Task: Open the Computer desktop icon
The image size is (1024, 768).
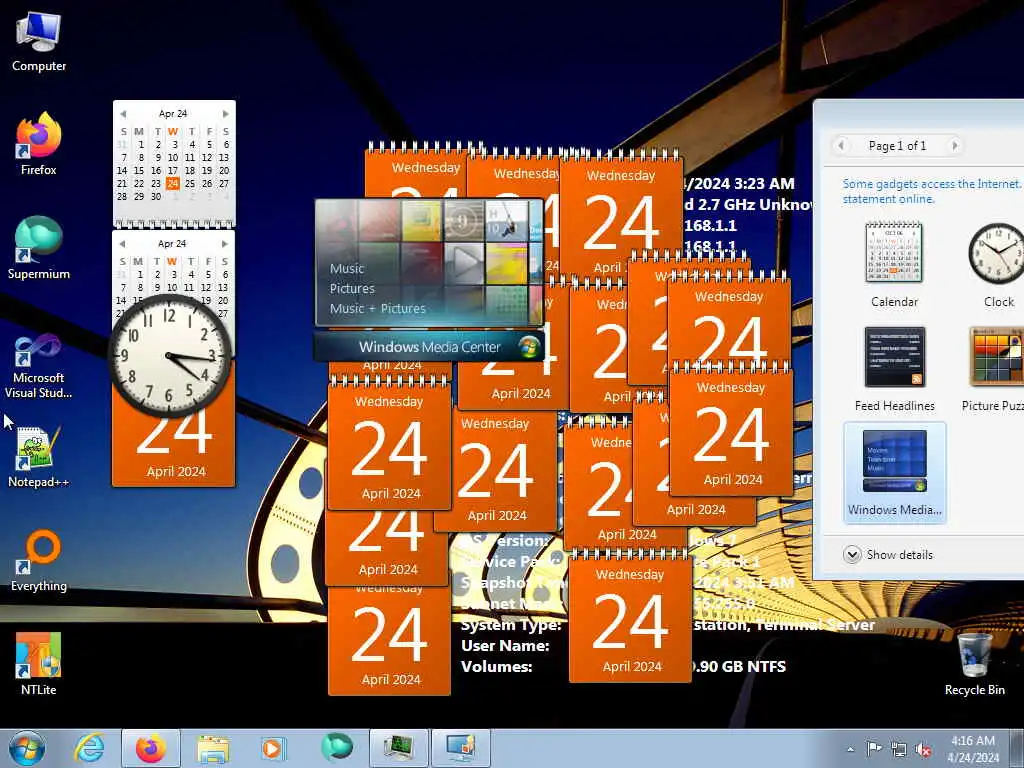Action: 39,41
